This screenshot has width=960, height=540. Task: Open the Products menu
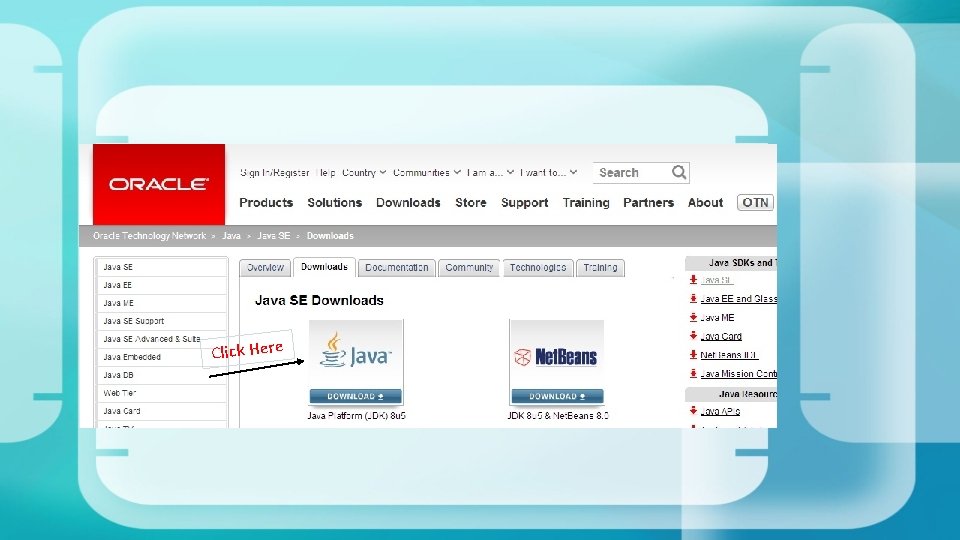(266, 203)
